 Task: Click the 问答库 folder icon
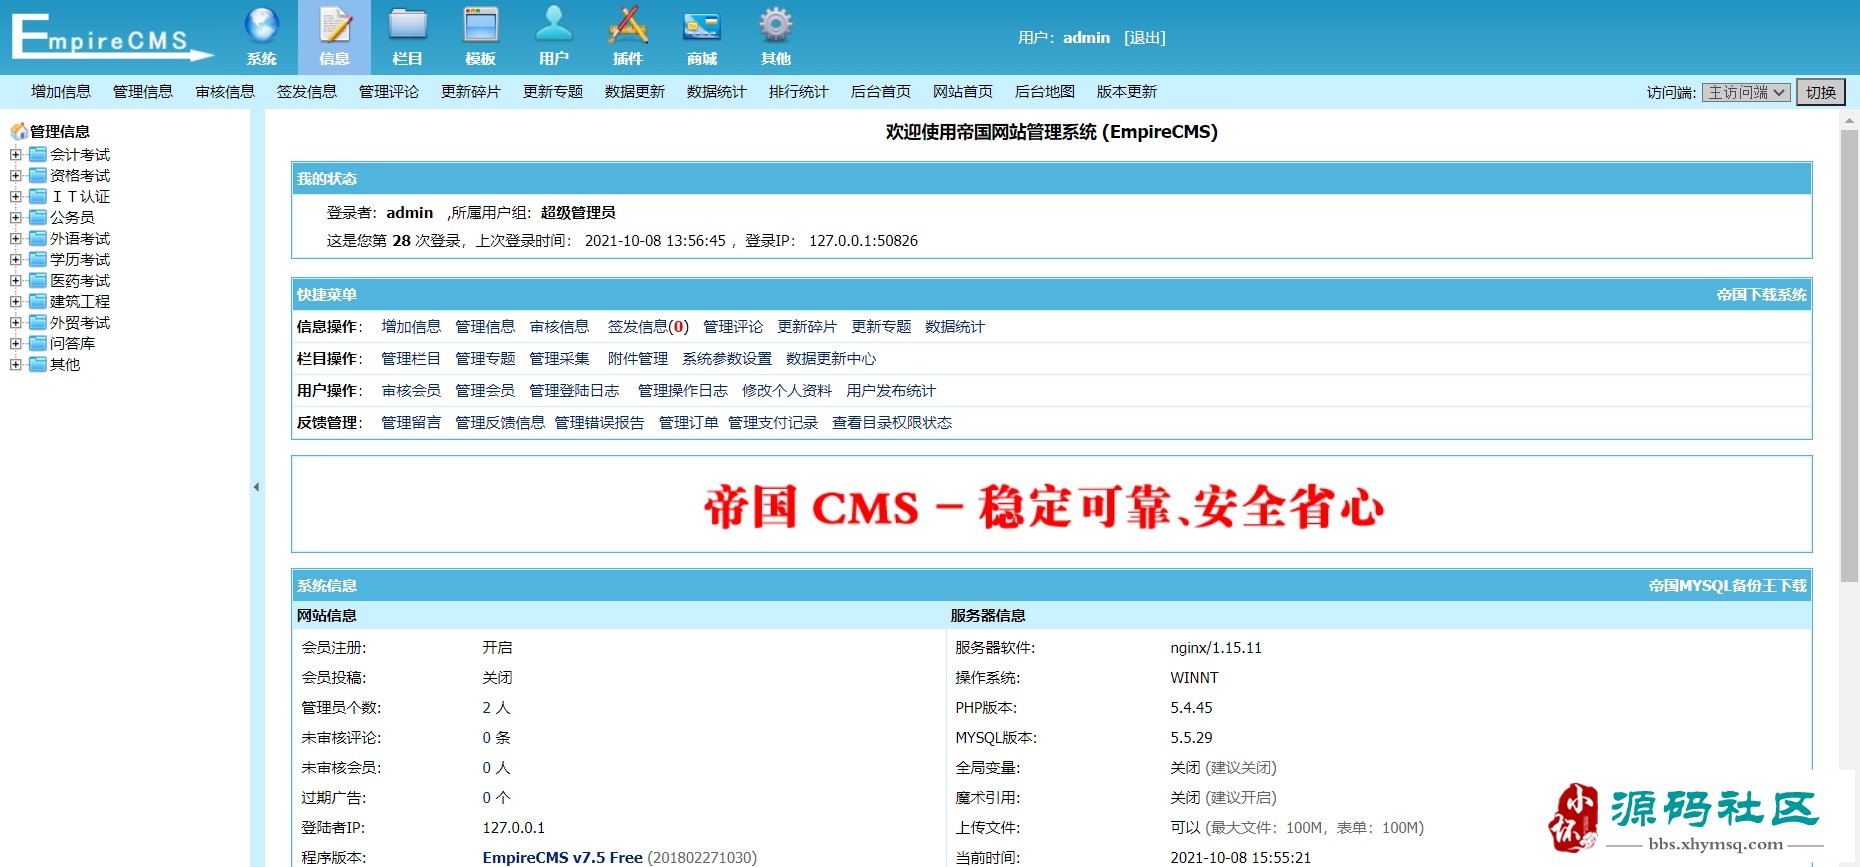(38, 343)
